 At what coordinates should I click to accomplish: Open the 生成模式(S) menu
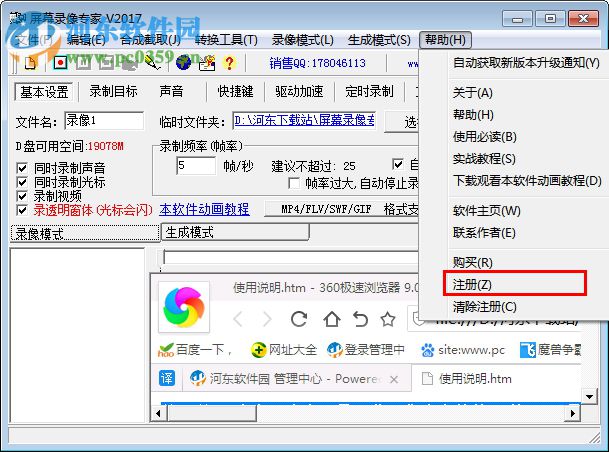379,40
